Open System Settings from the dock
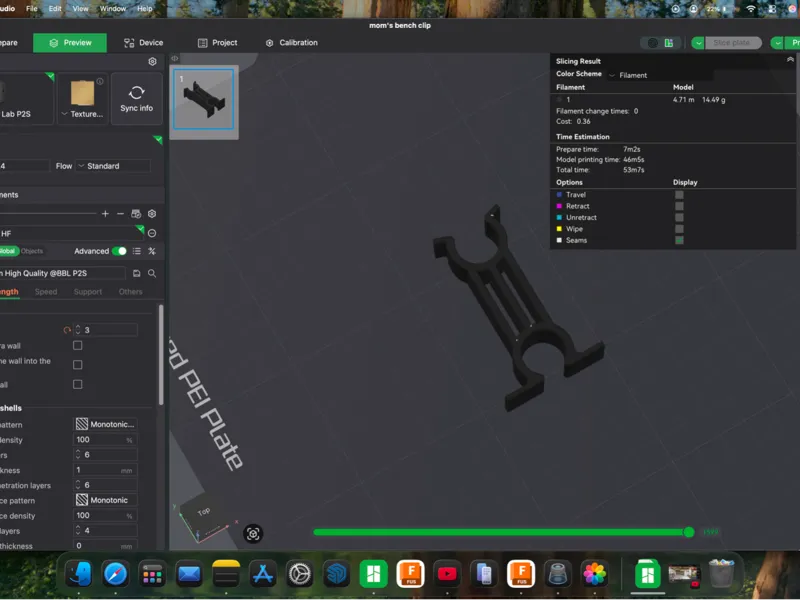 coord(299,574)
